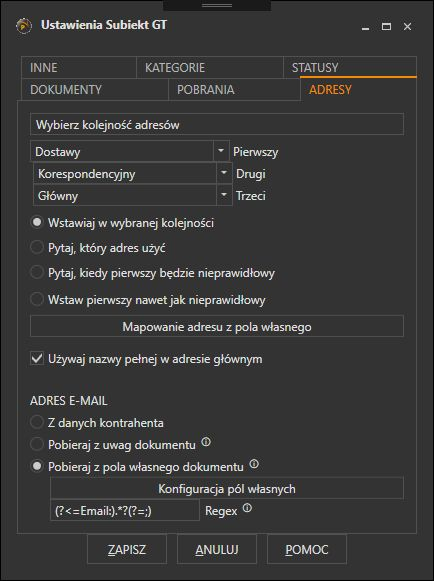Click the Trzeci label
This screenshot has height=581, width=434.
pyautogui.click(x=251, y=196)
